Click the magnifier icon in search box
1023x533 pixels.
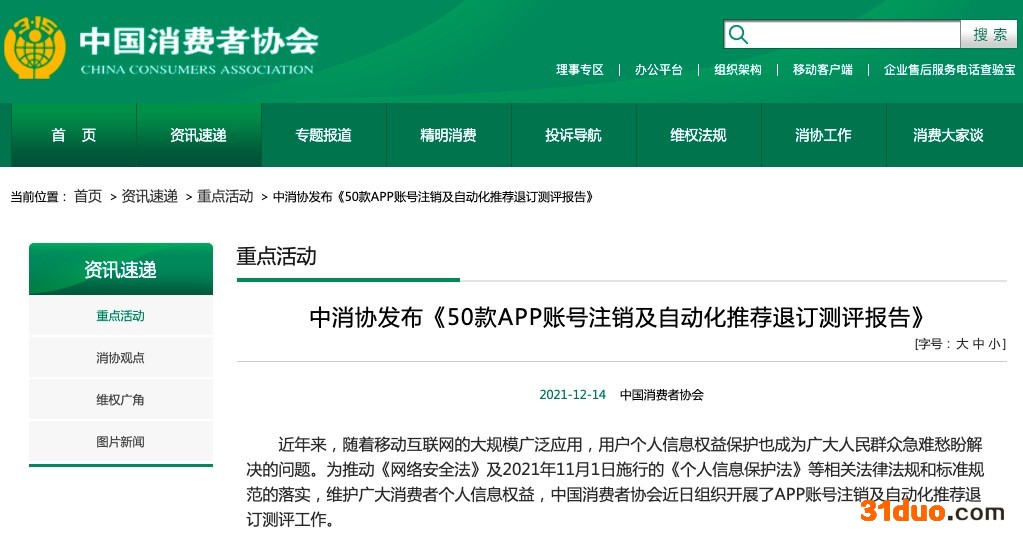739,35
